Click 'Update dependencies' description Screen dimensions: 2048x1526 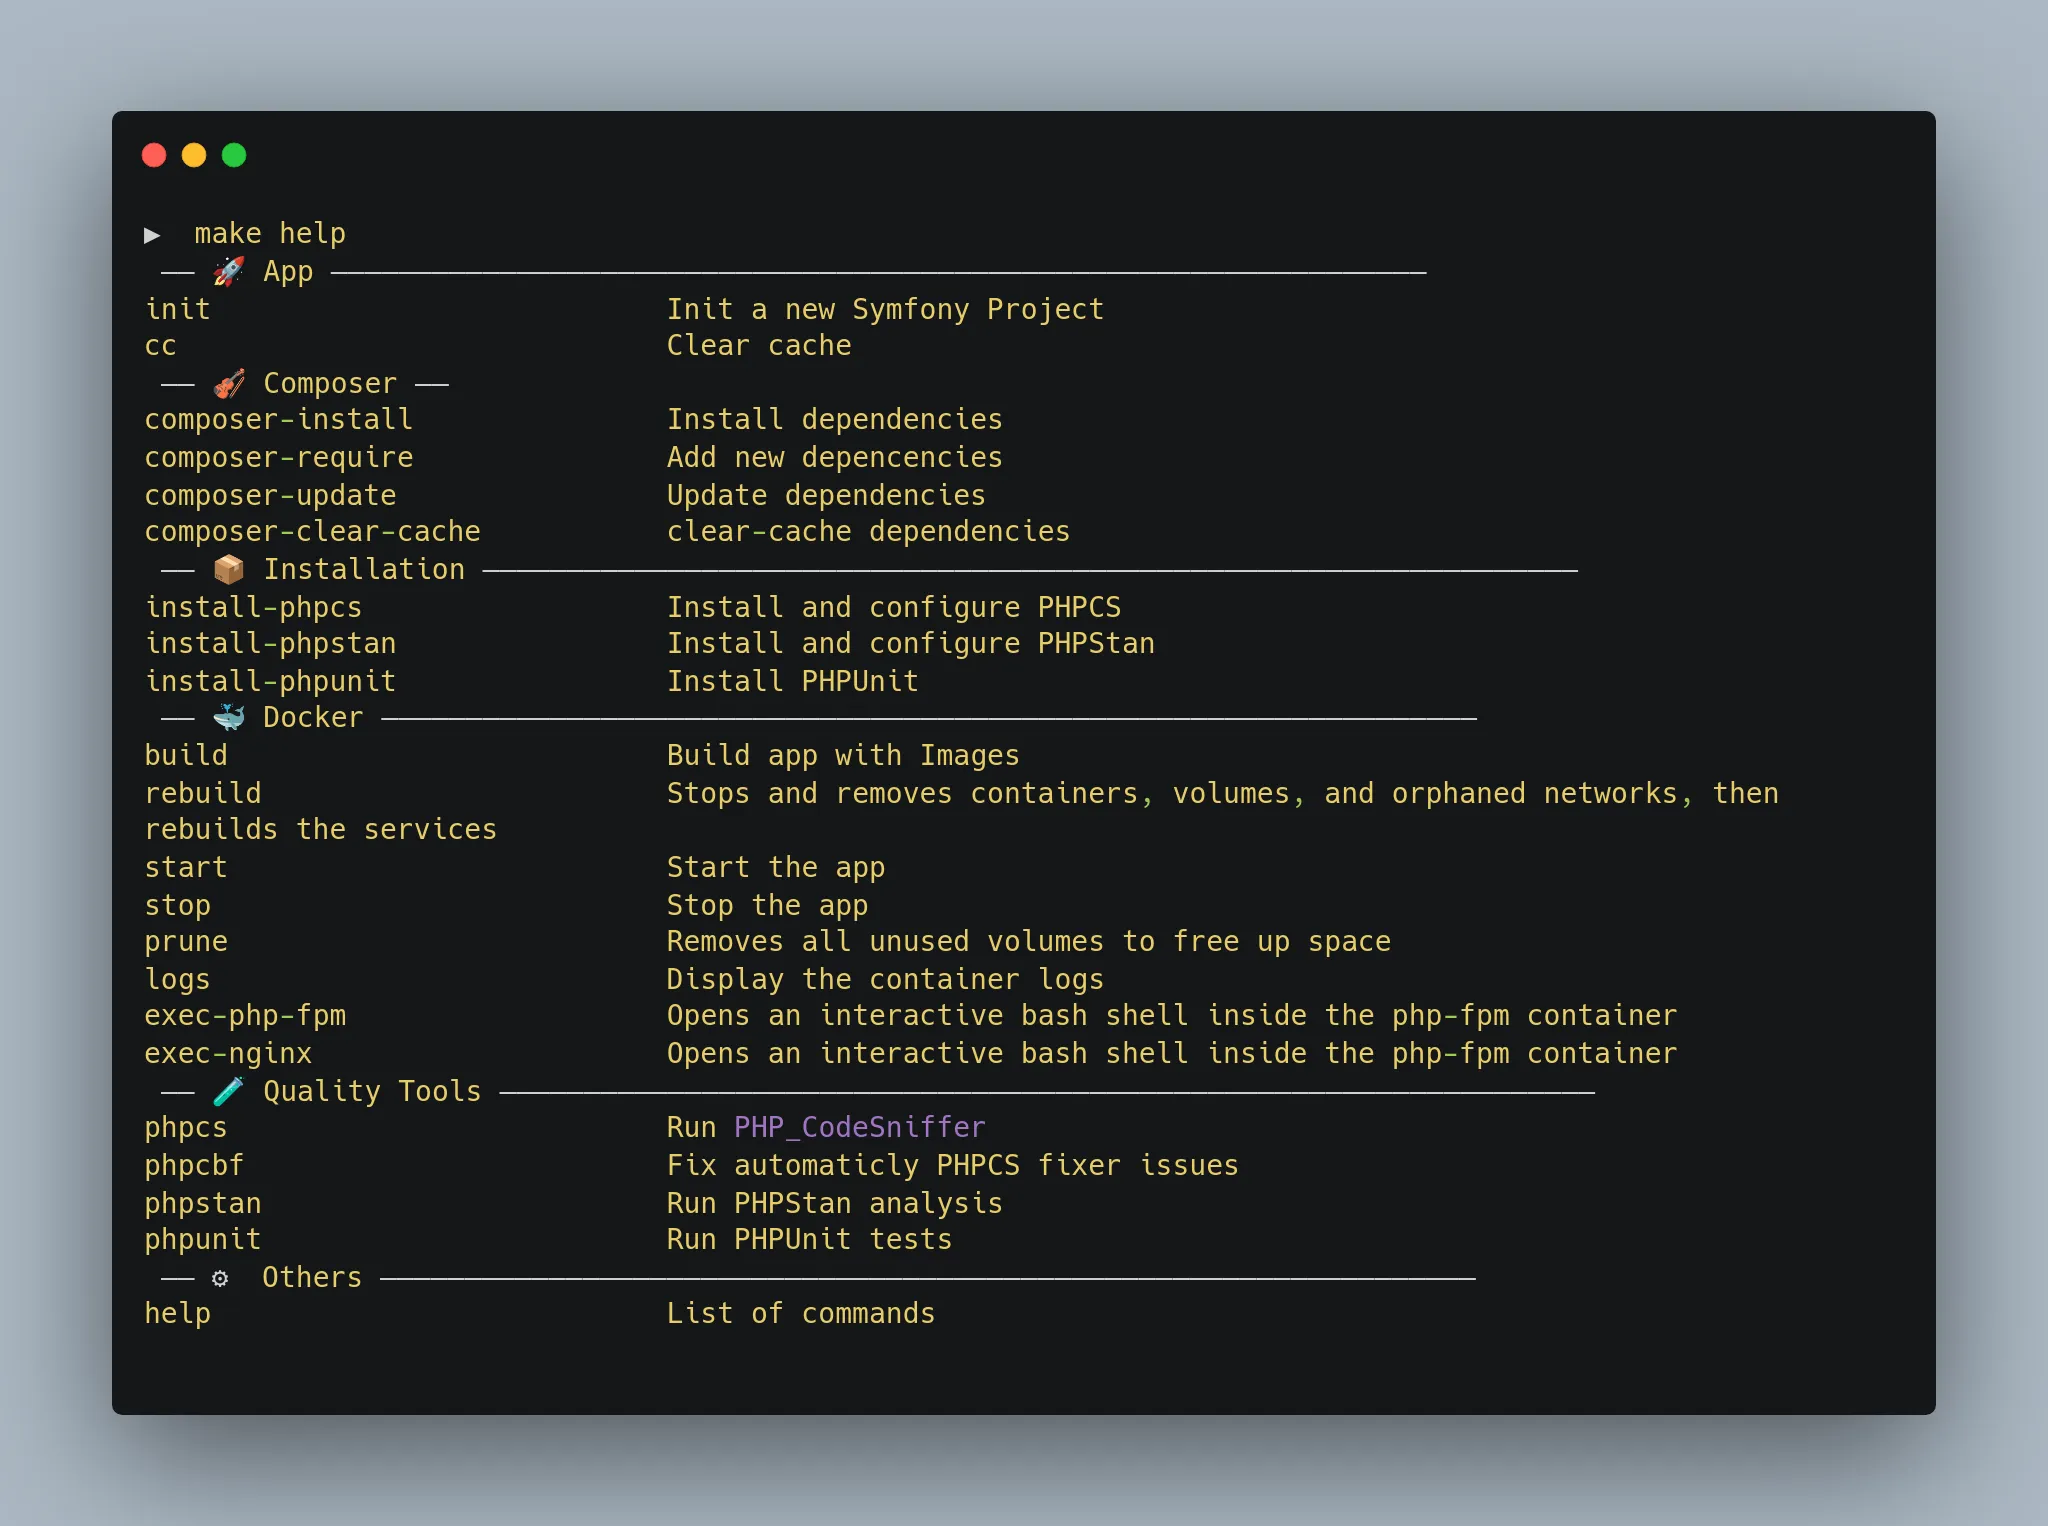pyautogui.click(x=826, y=496)
